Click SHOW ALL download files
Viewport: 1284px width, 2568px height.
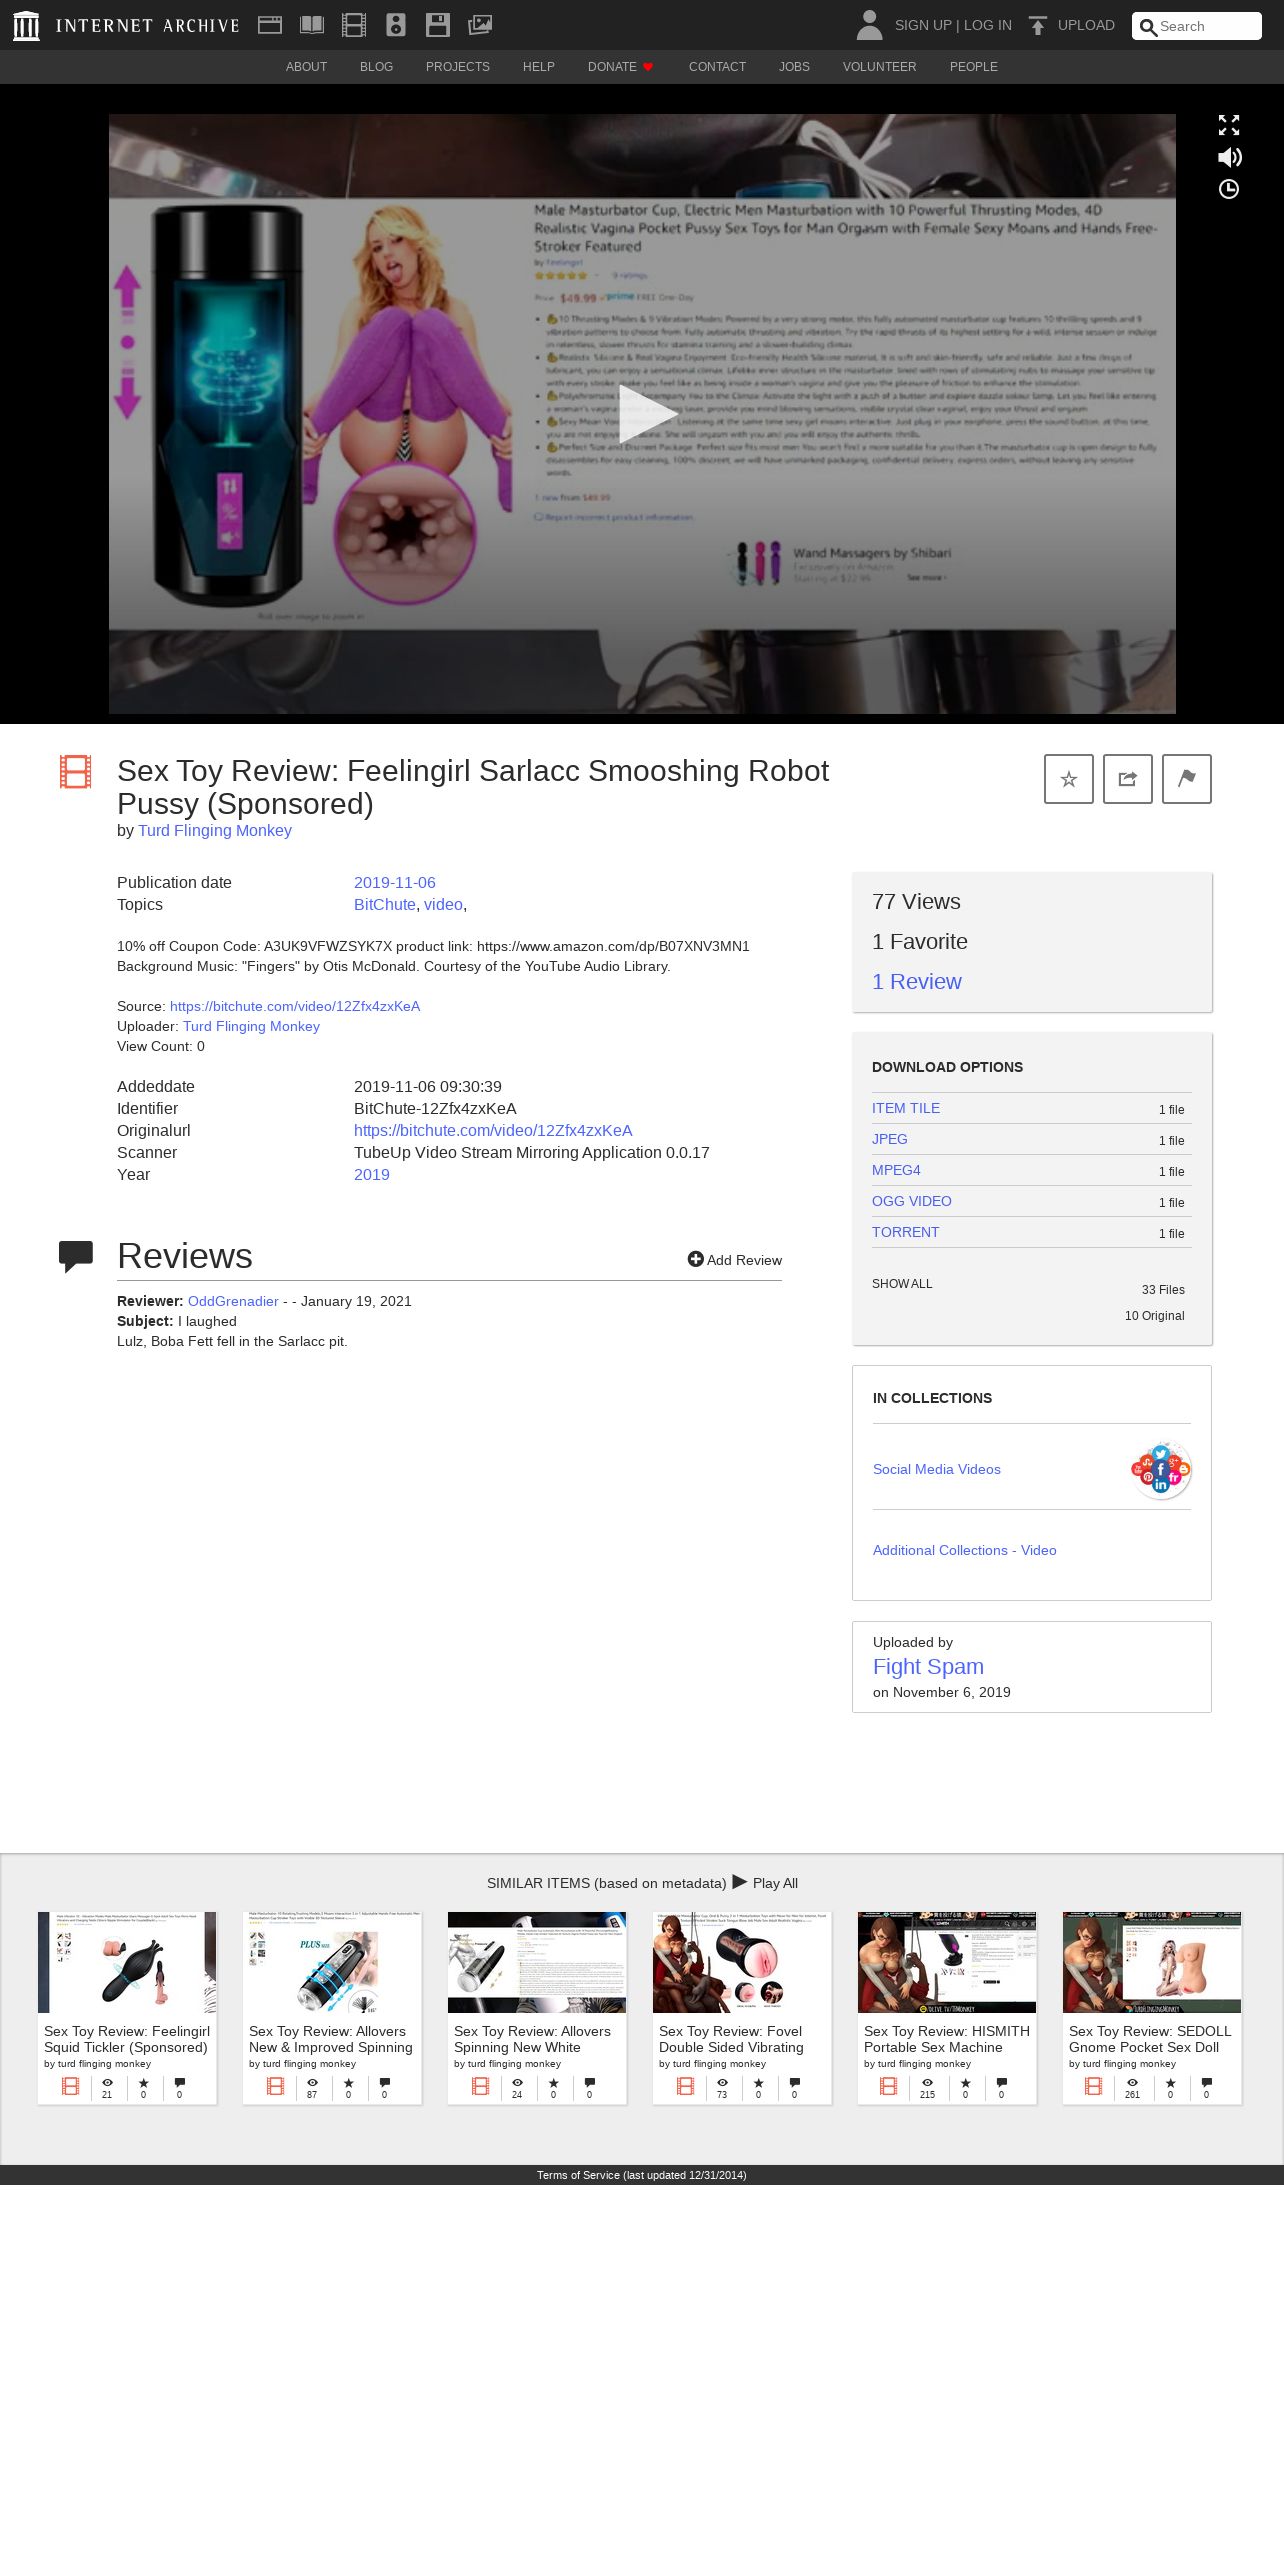coord(902,1284)
